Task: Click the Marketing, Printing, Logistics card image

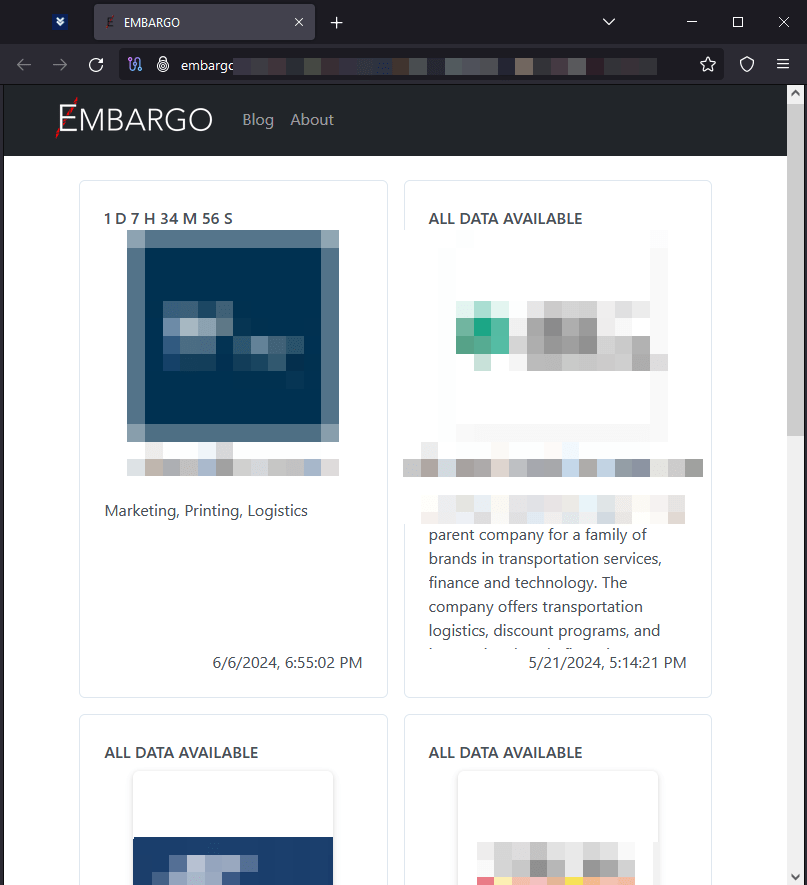Action: 233,336
